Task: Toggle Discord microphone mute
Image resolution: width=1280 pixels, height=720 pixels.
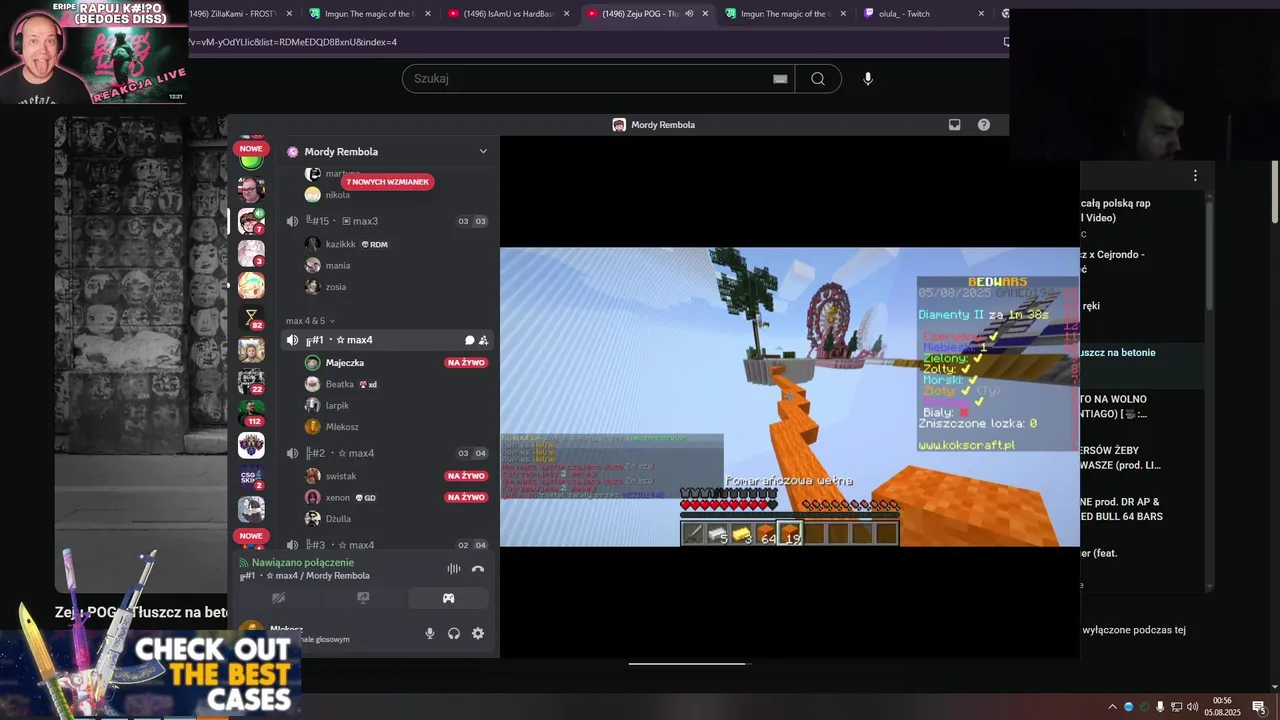Action: pyautogui.click(x=430, y=633)
